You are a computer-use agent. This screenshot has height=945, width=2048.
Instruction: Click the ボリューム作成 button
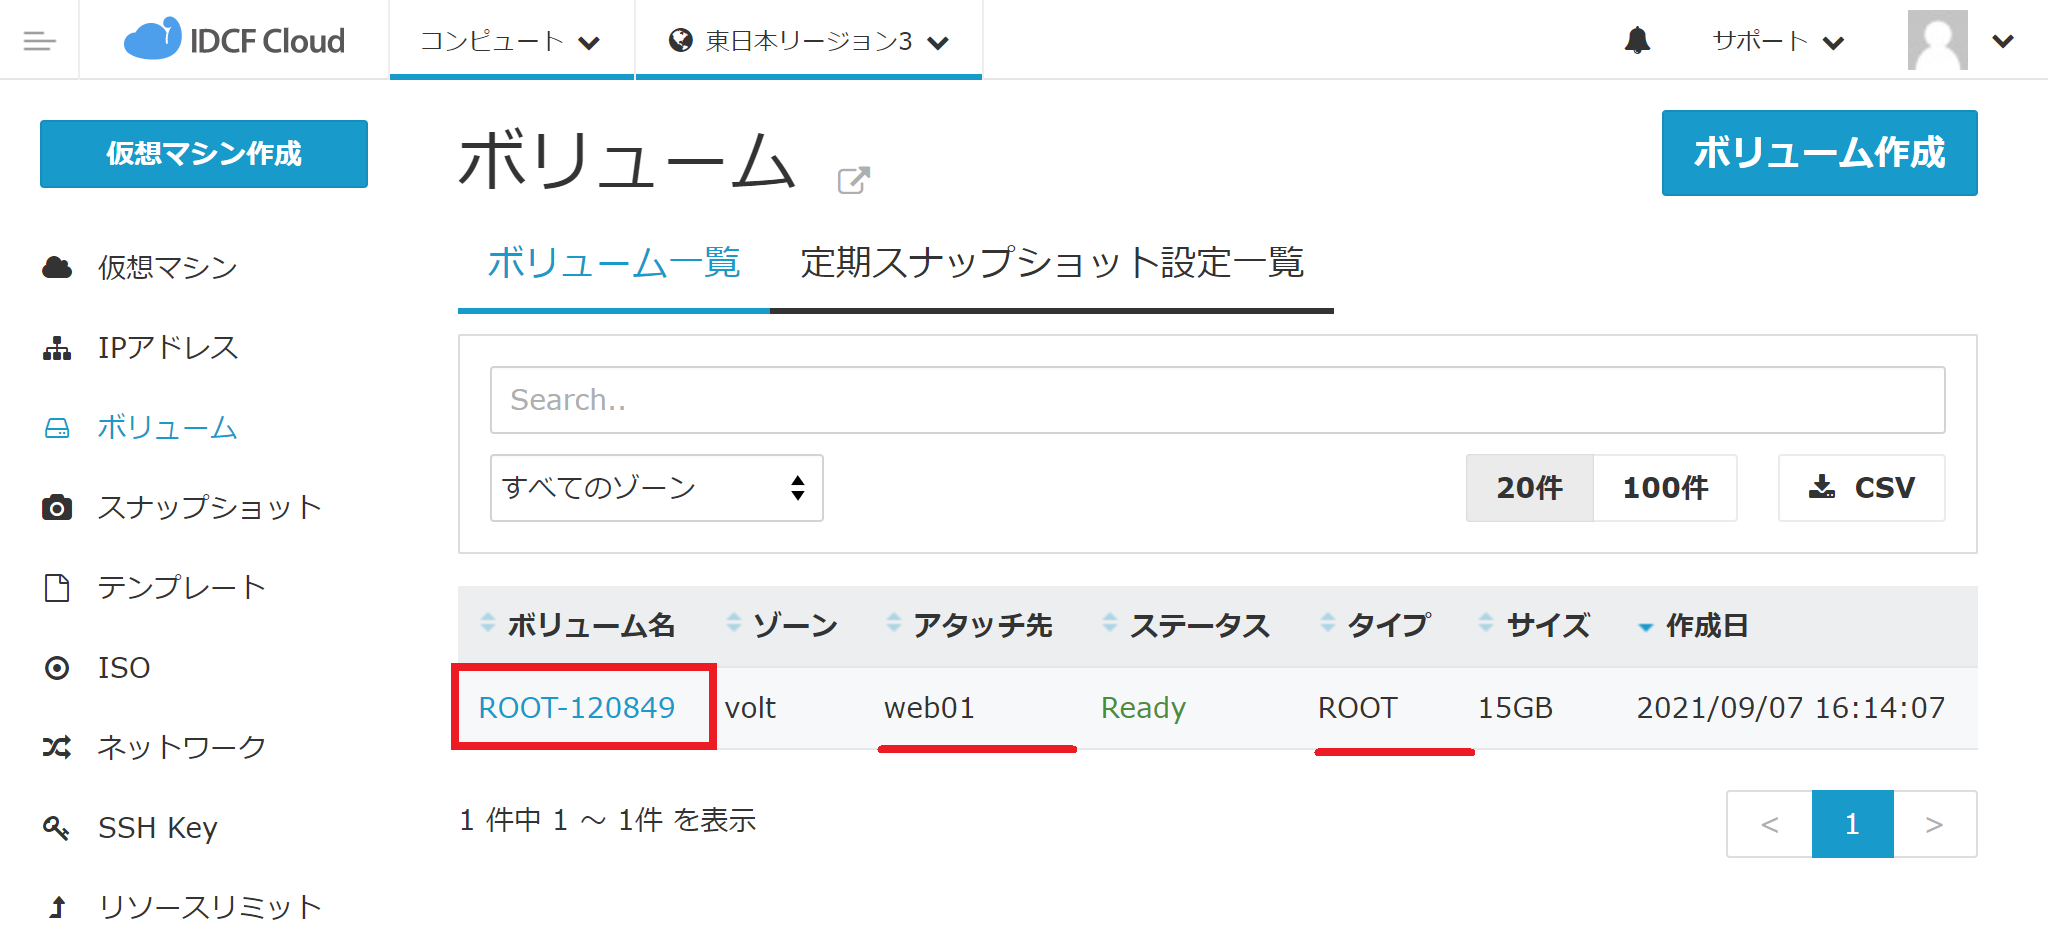(1819, 153)
